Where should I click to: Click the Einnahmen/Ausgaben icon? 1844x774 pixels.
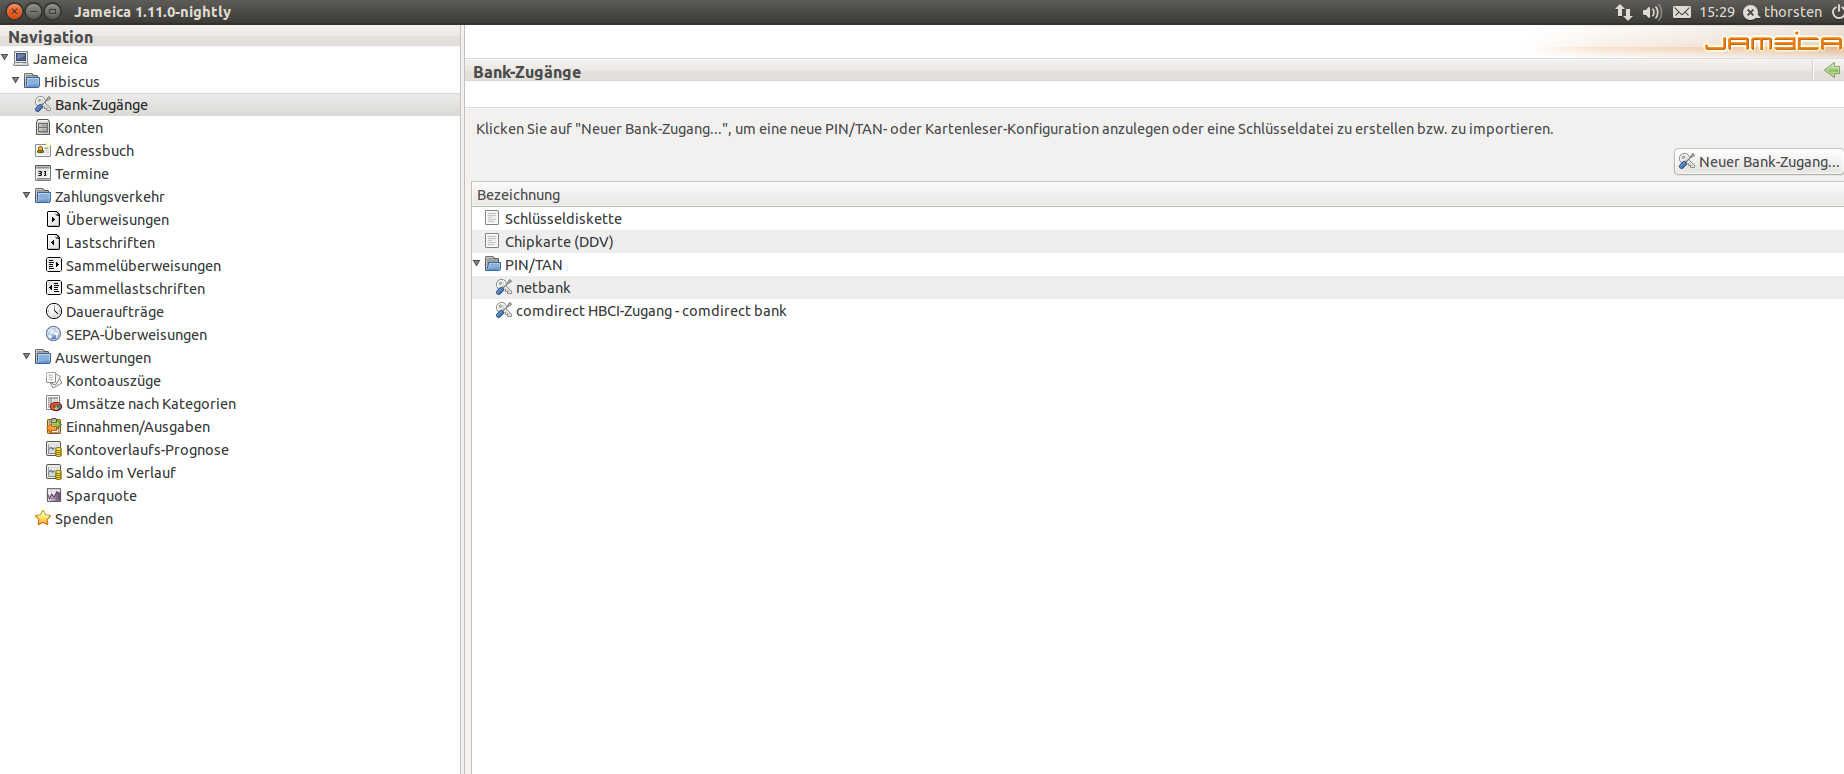[53, 426]
